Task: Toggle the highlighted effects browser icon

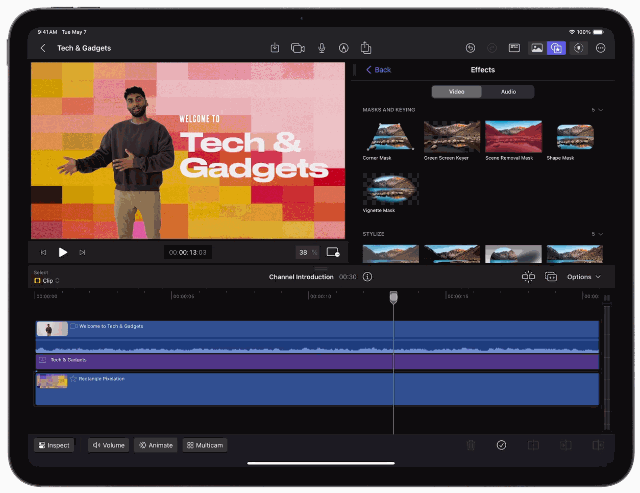Action: point(557,48)
